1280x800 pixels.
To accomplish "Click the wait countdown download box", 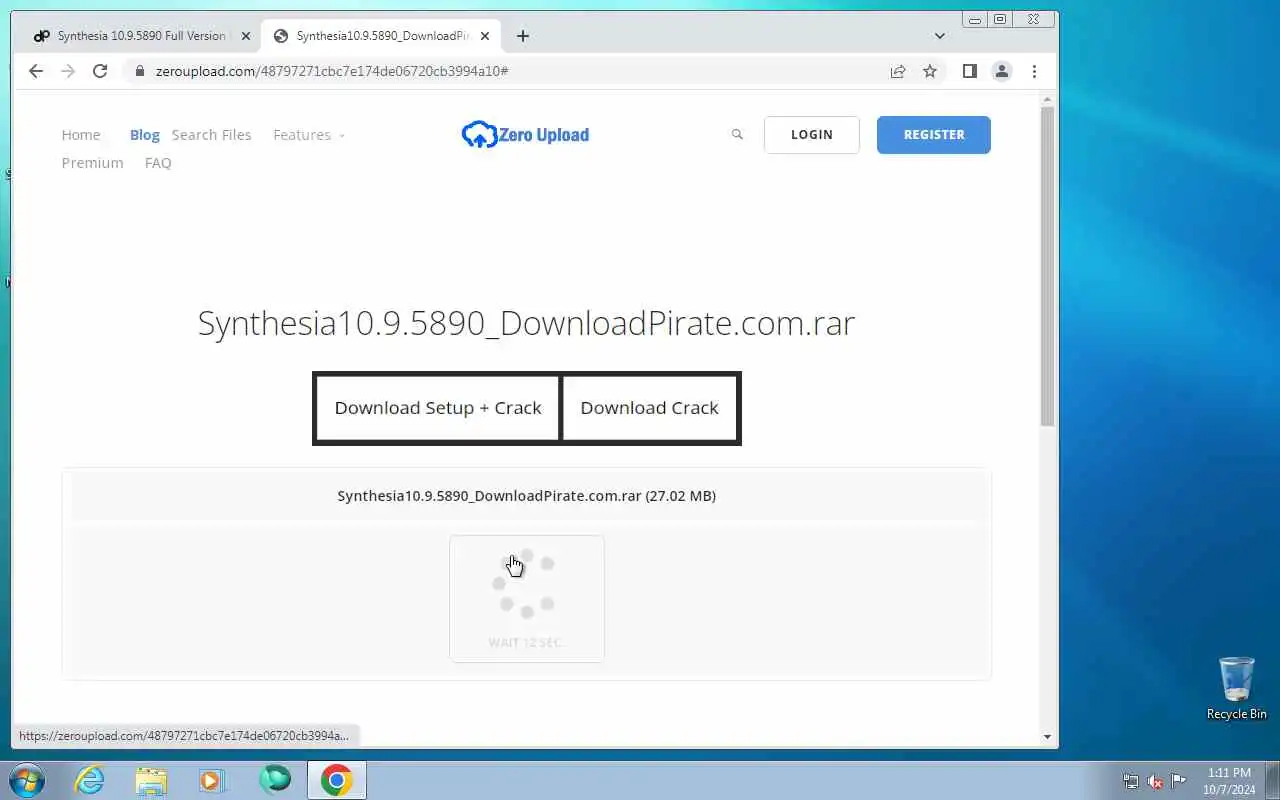I will (x=527, y=599).
